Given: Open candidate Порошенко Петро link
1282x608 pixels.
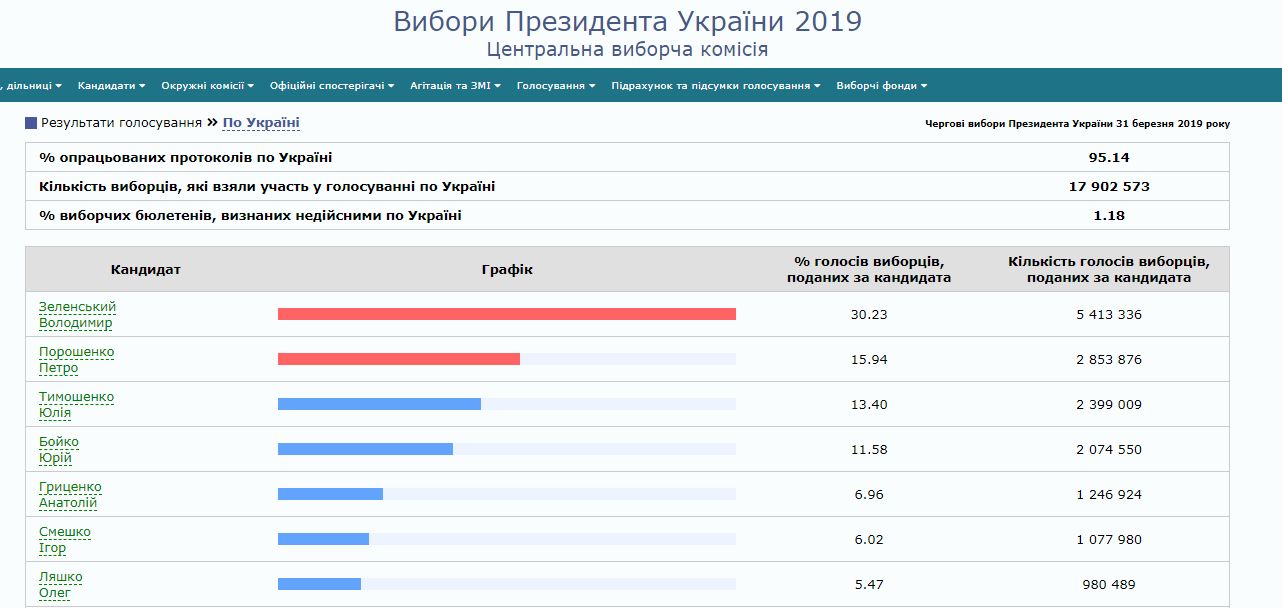Looking at the screenshot, I should (x=76, y=360).
